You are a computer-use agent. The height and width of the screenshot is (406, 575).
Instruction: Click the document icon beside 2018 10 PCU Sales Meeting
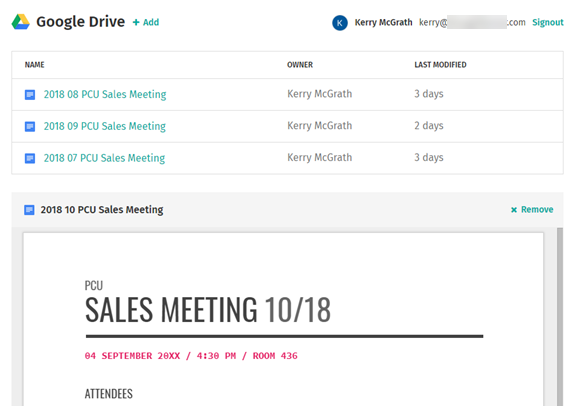click(29, 210)
